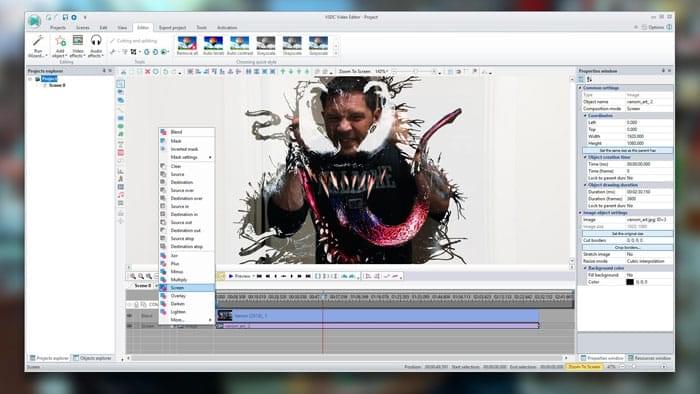Open the Composition mode value Screen
The height and width of the screenshot is (394, 700).
[649, 108]
